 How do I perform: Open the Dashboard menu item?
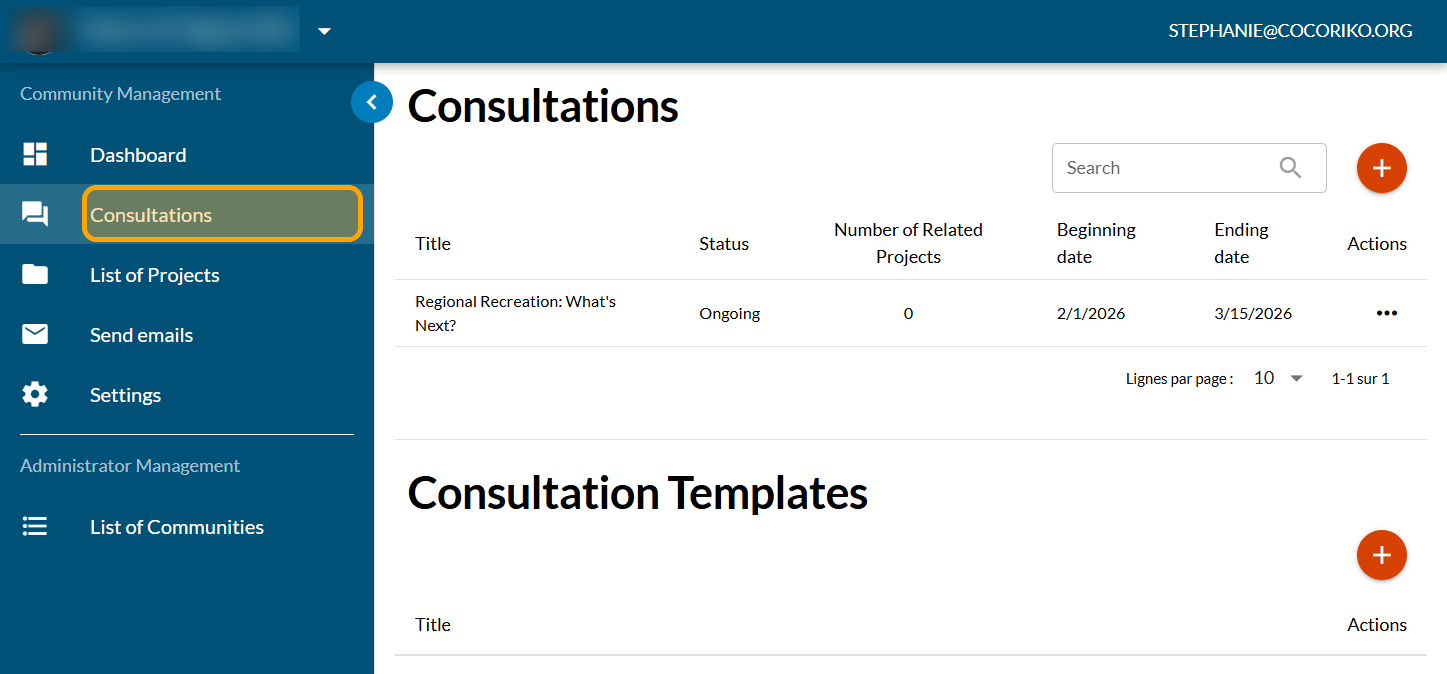pos(138,155)
